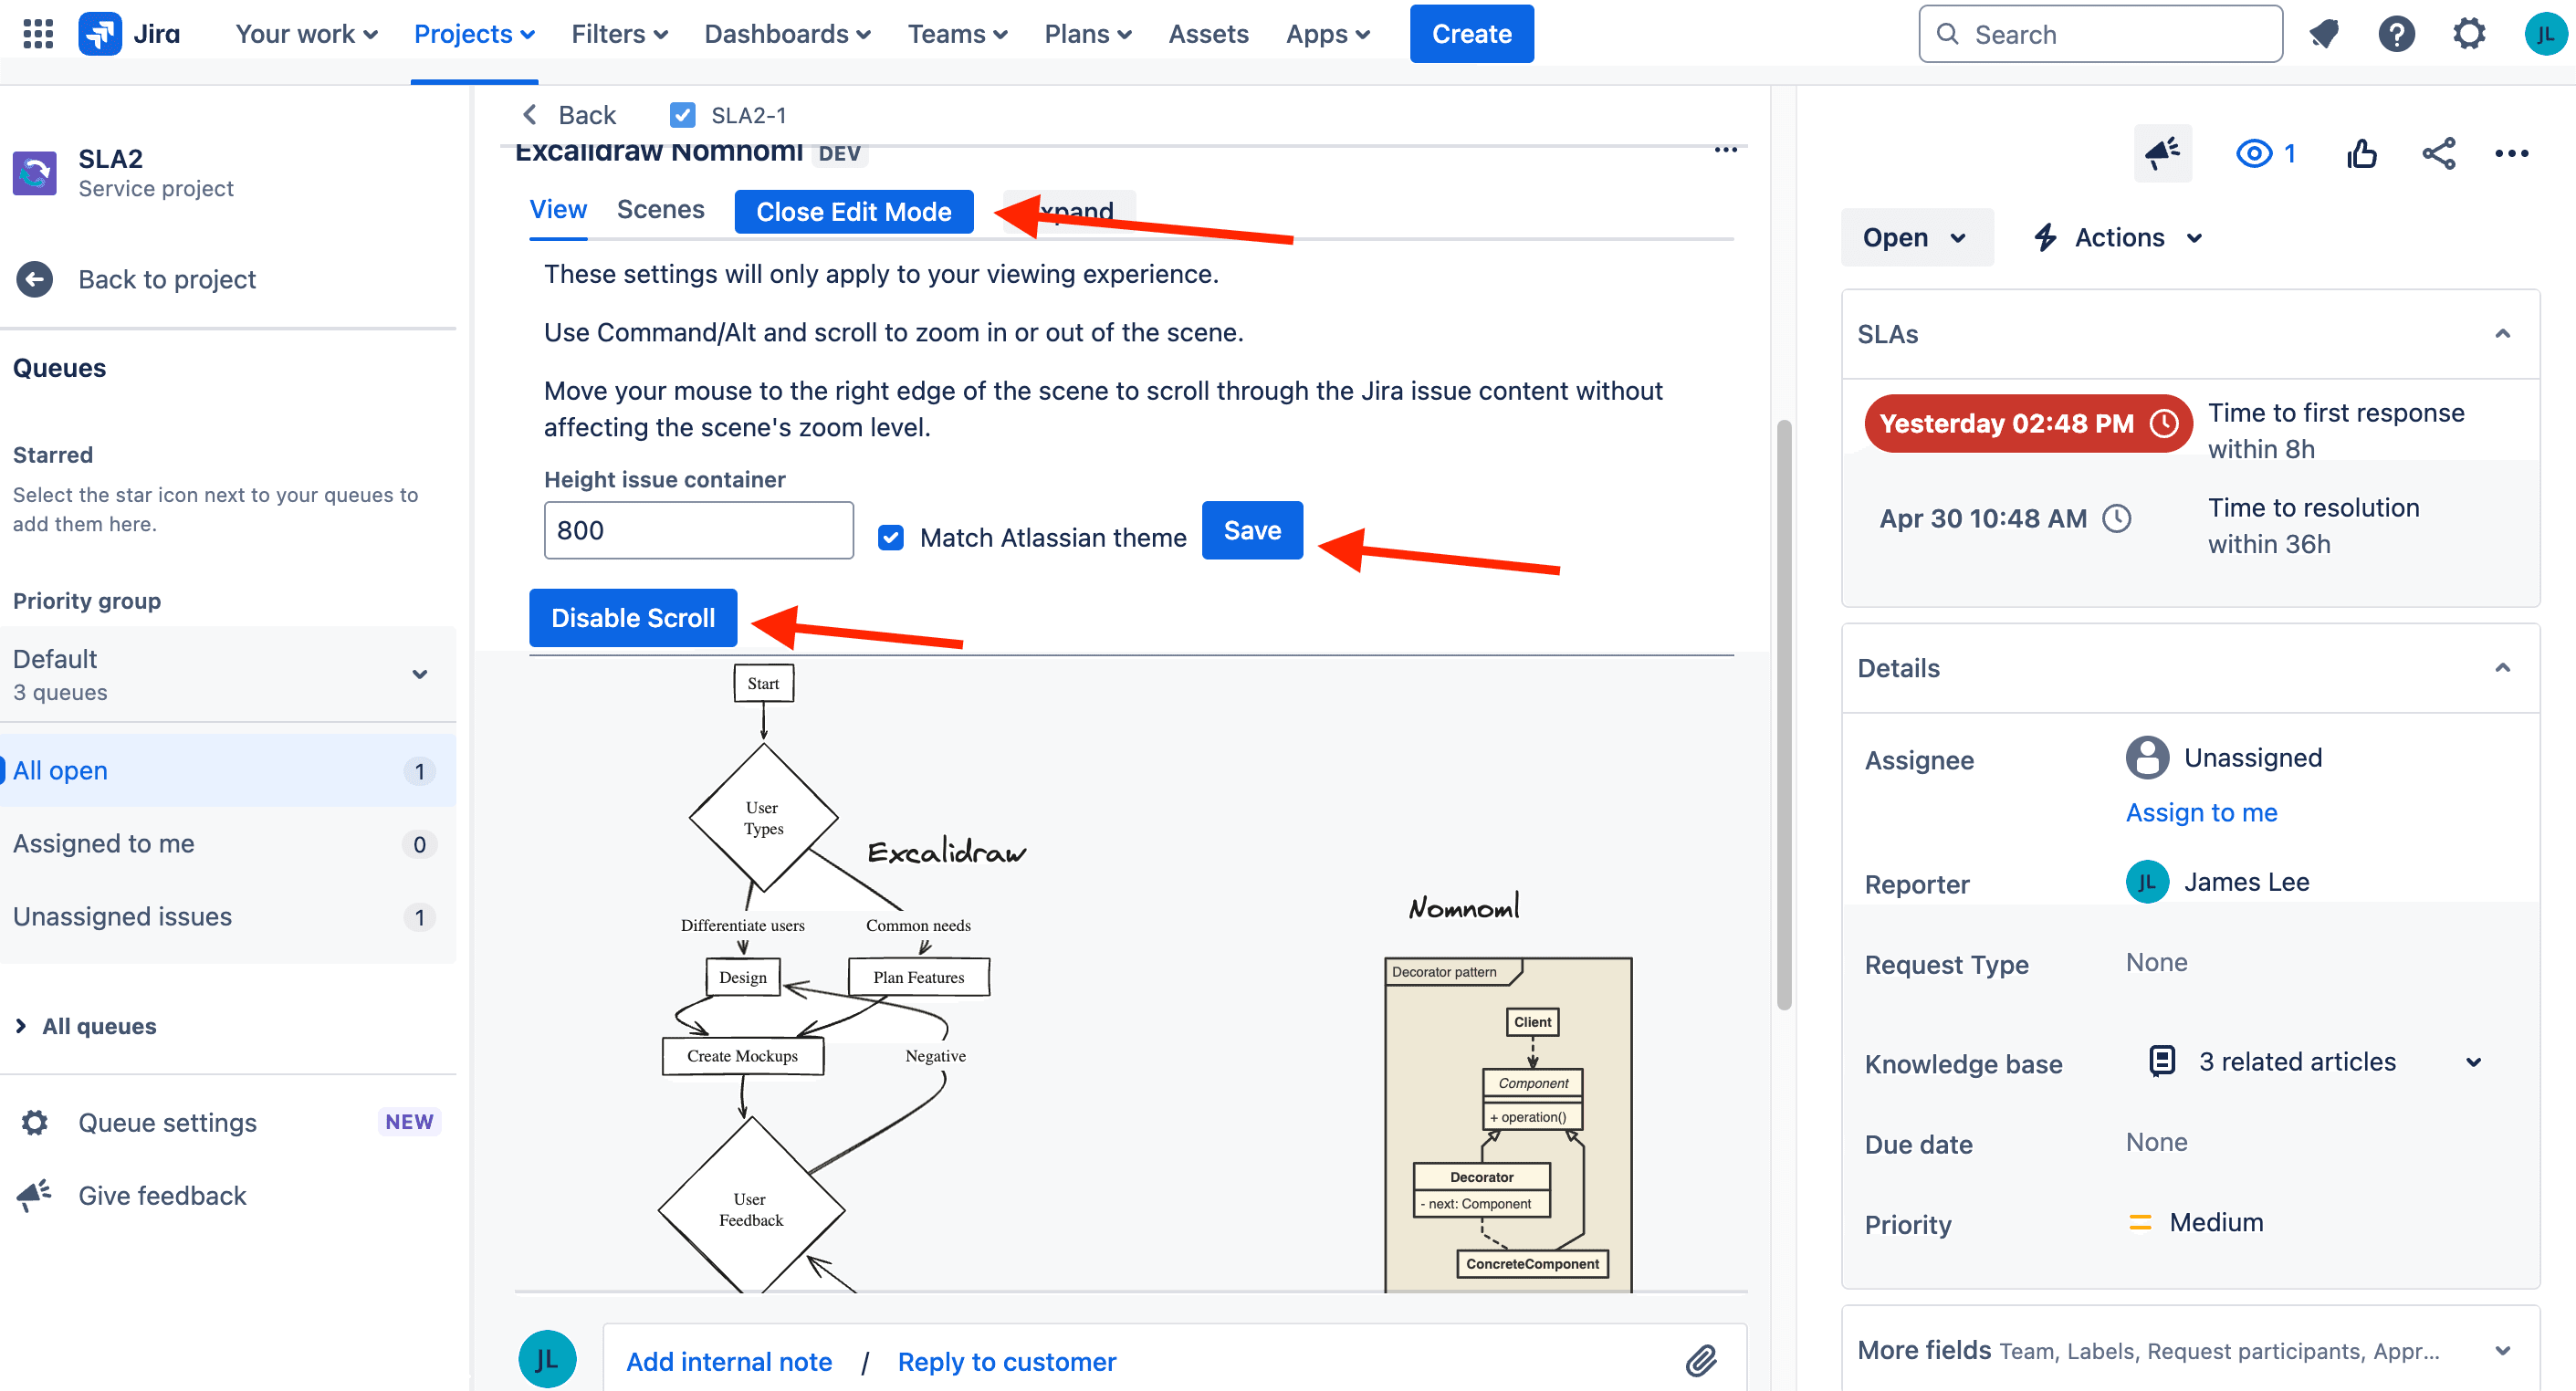This screenshot has width=2576, height=1391.
Task: Open the issue more actions ellipsis
Action: tap(2511, 153)
